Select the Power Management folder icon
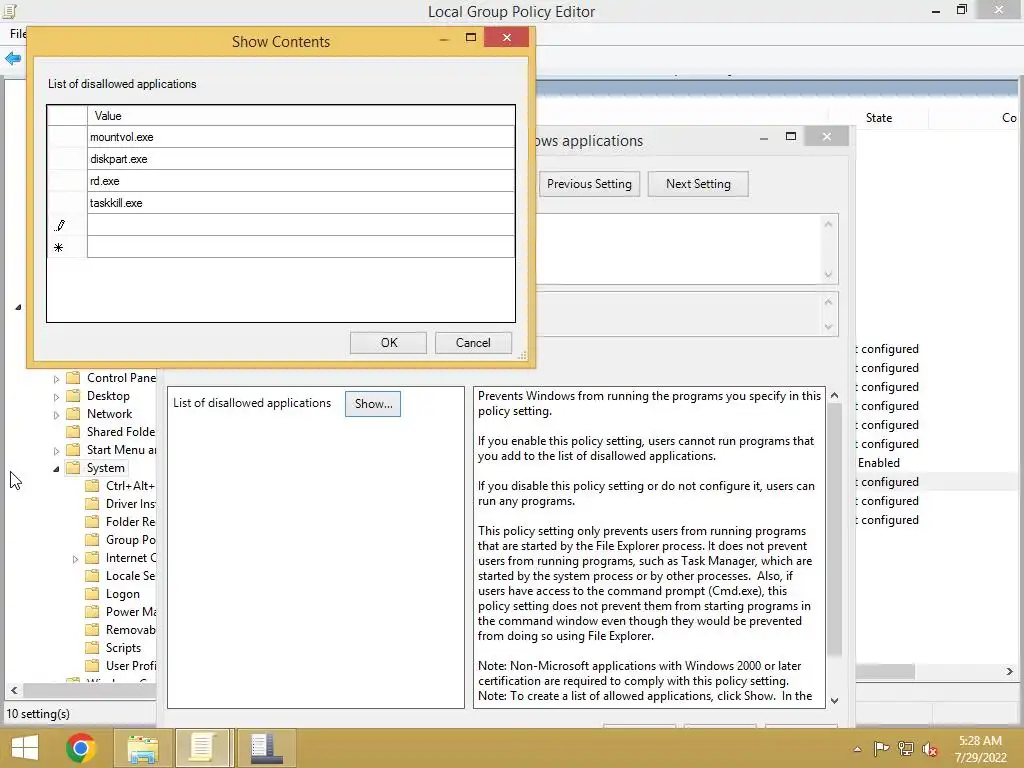 tap(93, 611)
